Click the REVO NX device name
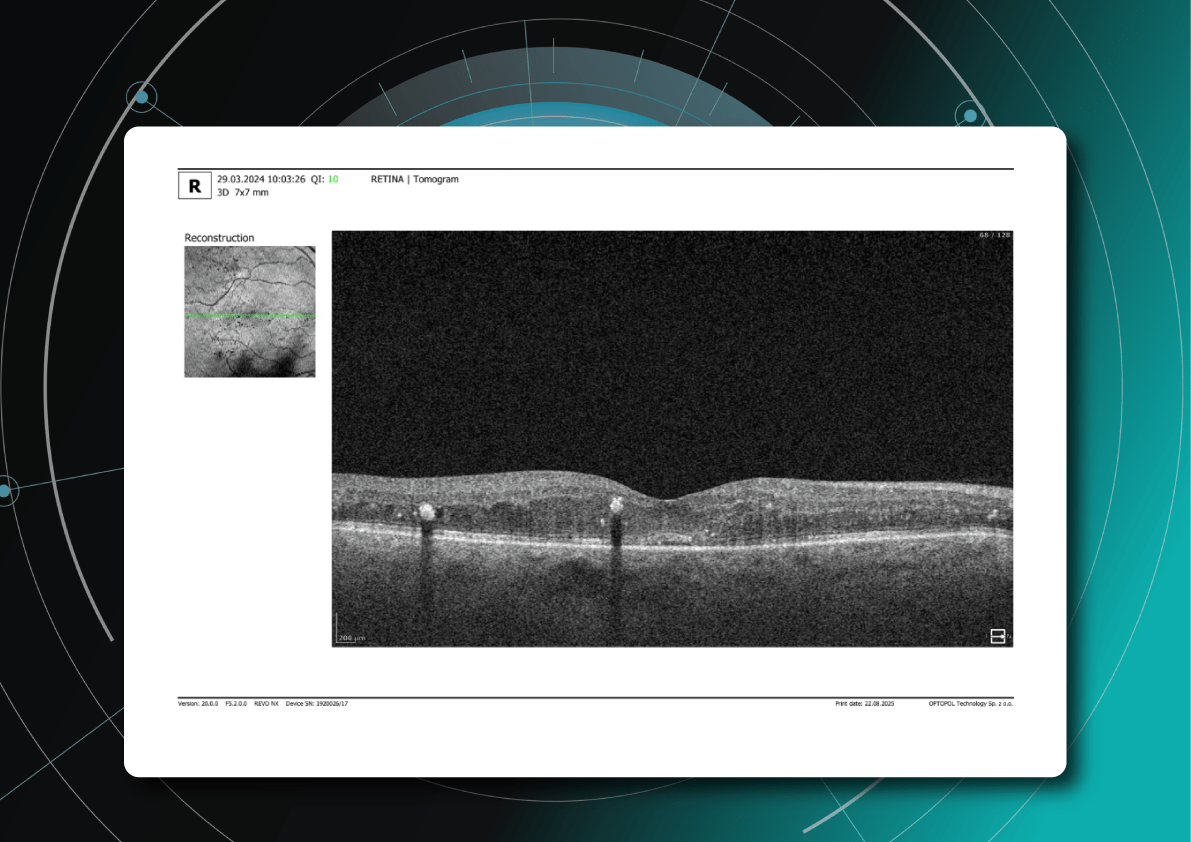 pyautogui.click(x=265, y=704)
